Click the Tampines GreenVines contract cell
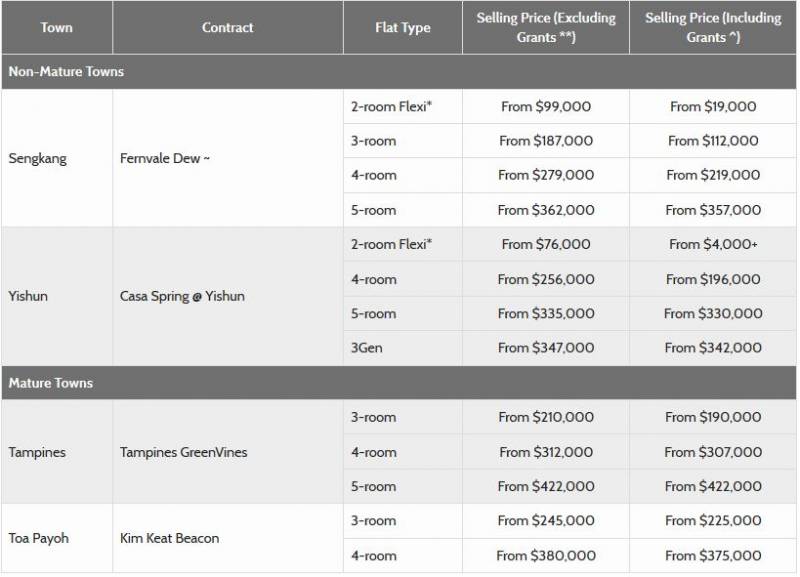This screenshot has height=577, width=800. click(x=183, y=452)
